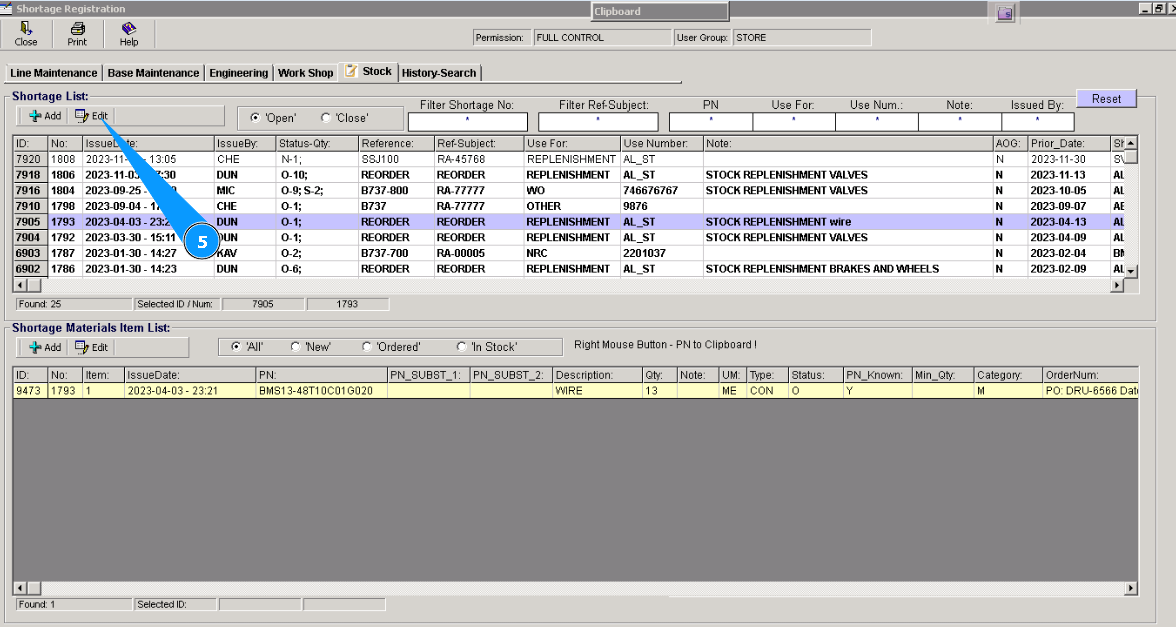This screenshot has height=627, width=1176.
Task: Click the Filter Shortage No input field
Action: (466, 122)
